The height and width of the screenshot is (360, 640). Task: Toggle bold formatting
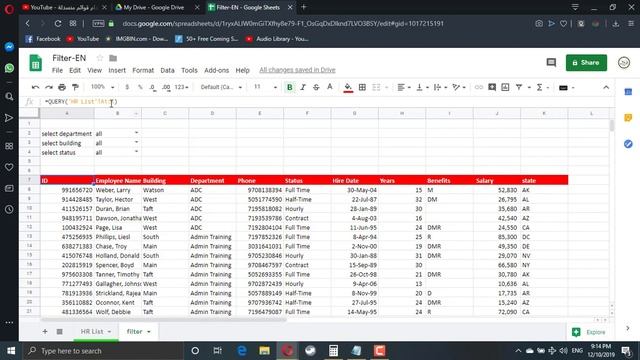[289, 87]
